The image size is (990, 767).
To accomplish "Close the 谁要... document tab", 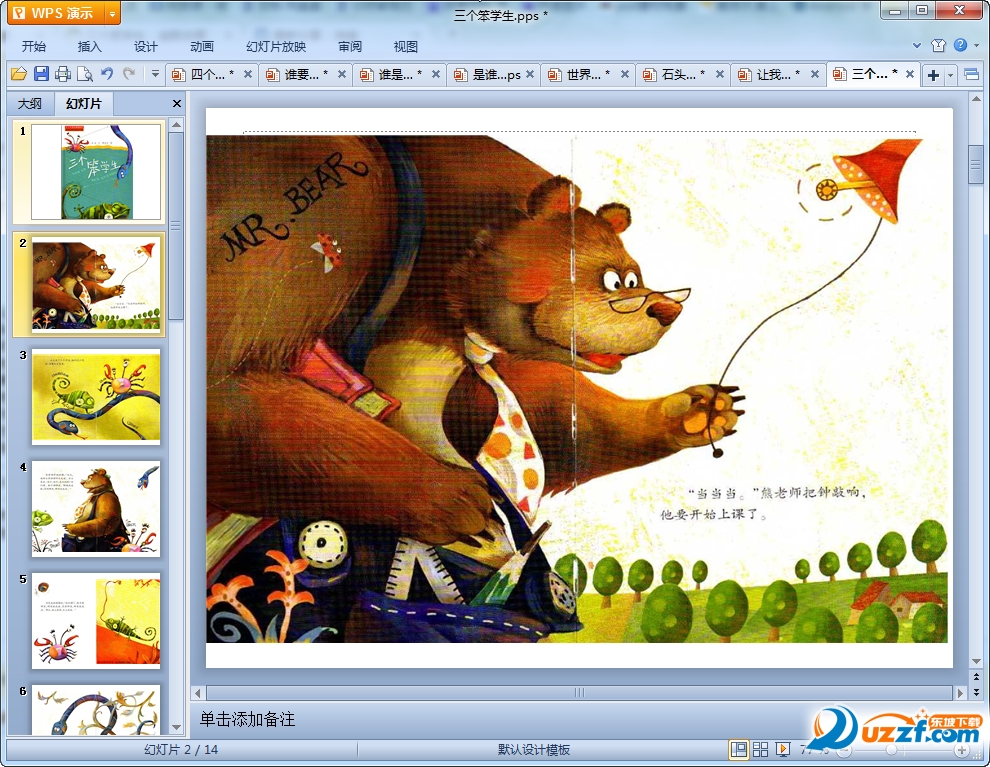I will 342,74.
